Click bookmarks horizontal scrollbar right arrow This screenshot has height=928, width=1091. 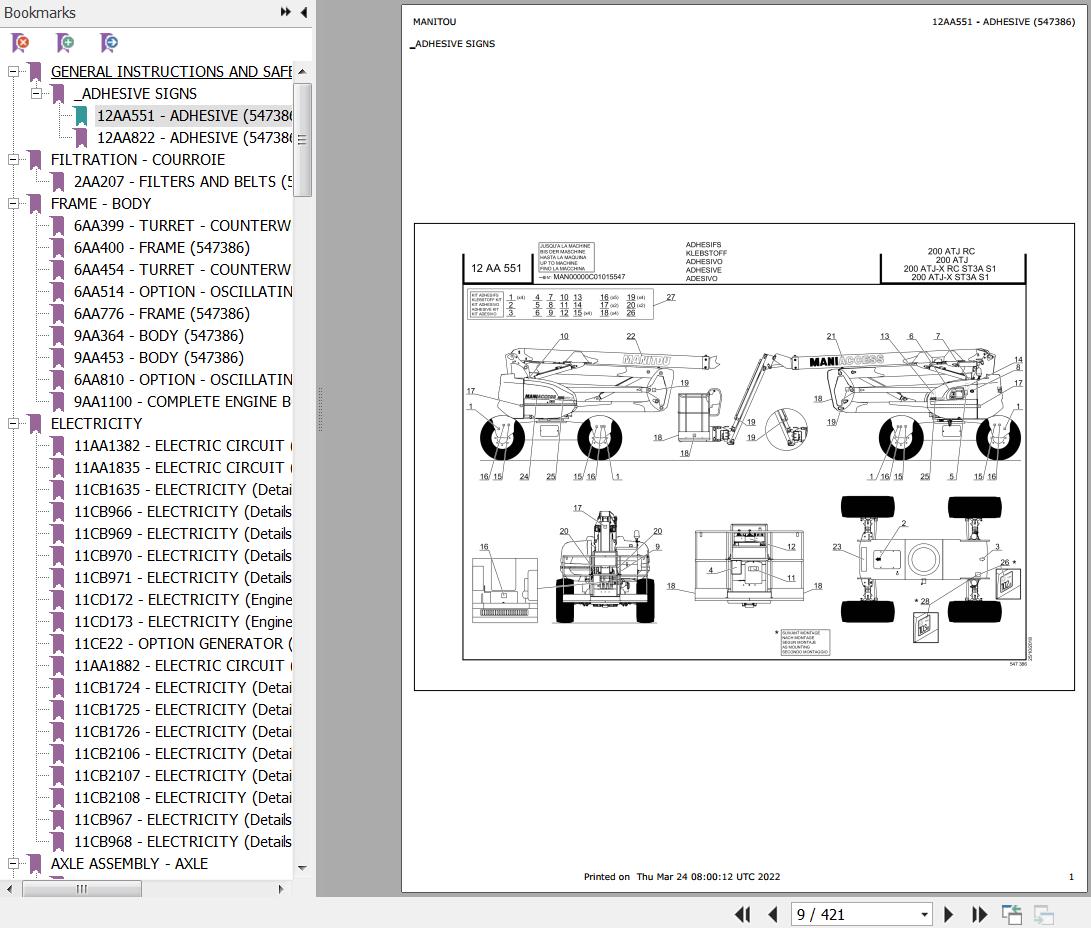point(280,888)
